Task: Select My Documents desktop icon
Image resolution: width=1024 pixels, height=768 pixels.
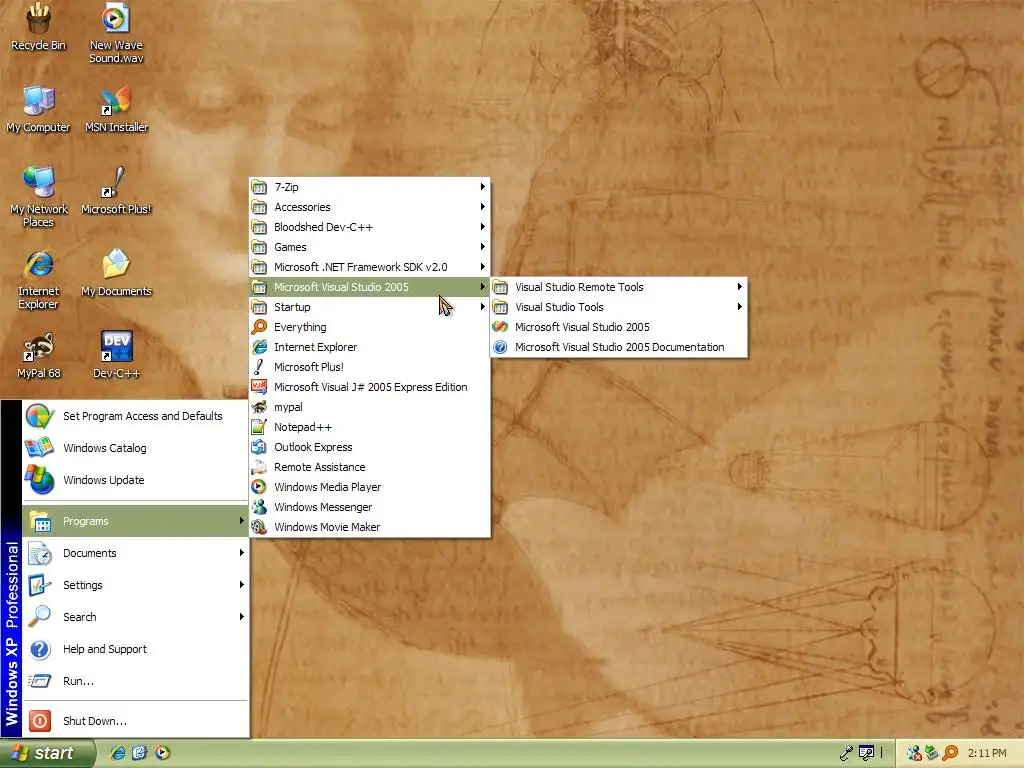Action: (116, 273)
